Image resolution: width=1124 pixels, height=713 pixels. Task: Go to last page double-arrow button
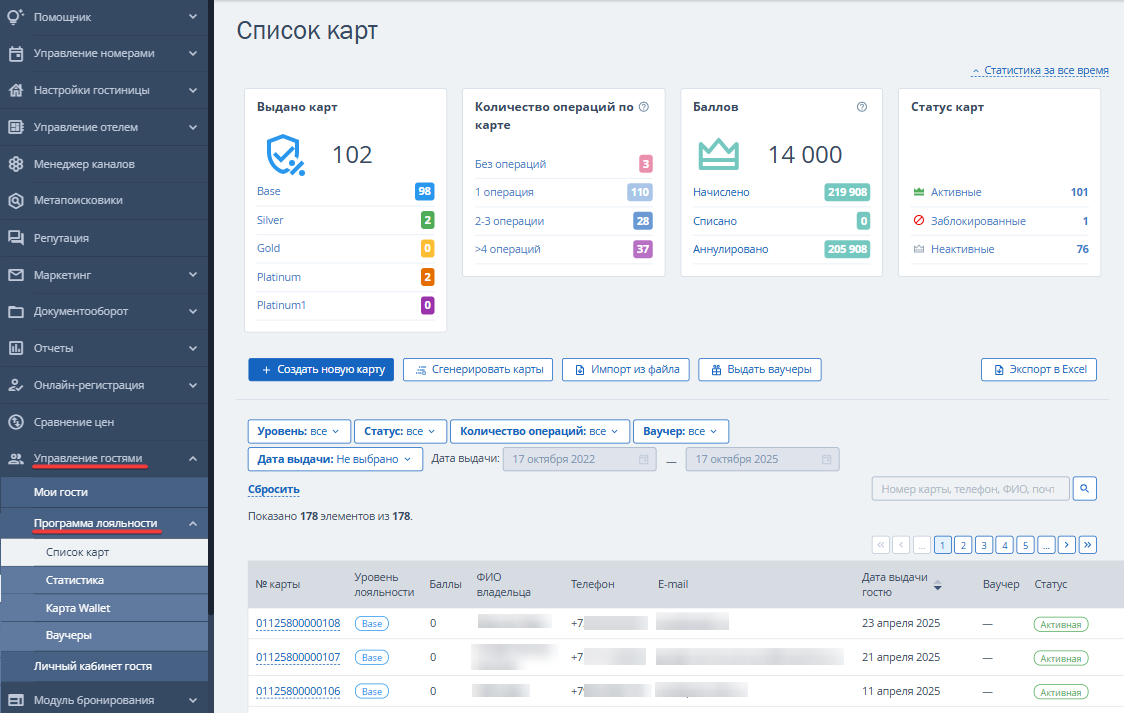(x=1088, y=545)
